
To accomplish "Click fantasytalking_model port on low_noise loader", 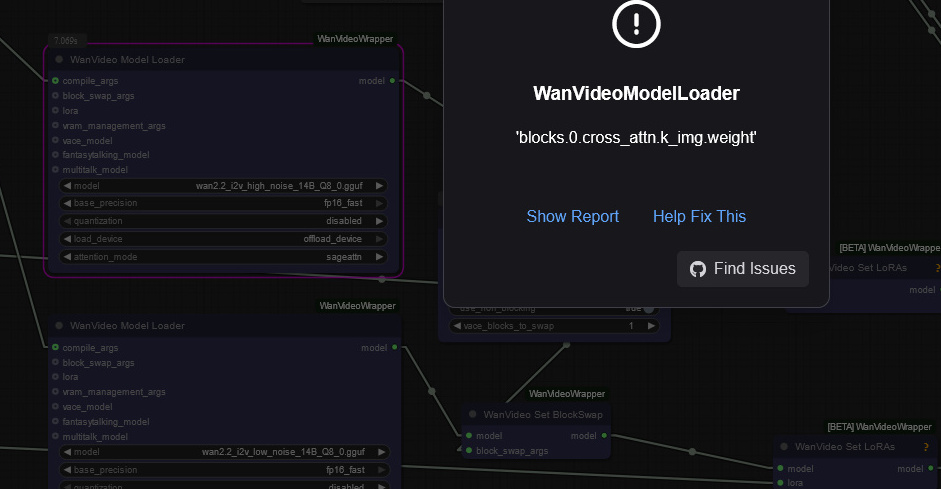I will (55, 422).
